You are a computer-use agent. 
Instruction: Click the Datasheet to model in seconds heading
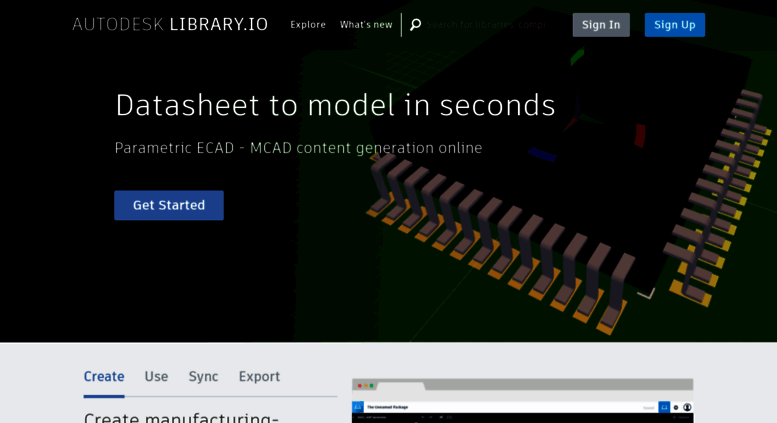335,105
